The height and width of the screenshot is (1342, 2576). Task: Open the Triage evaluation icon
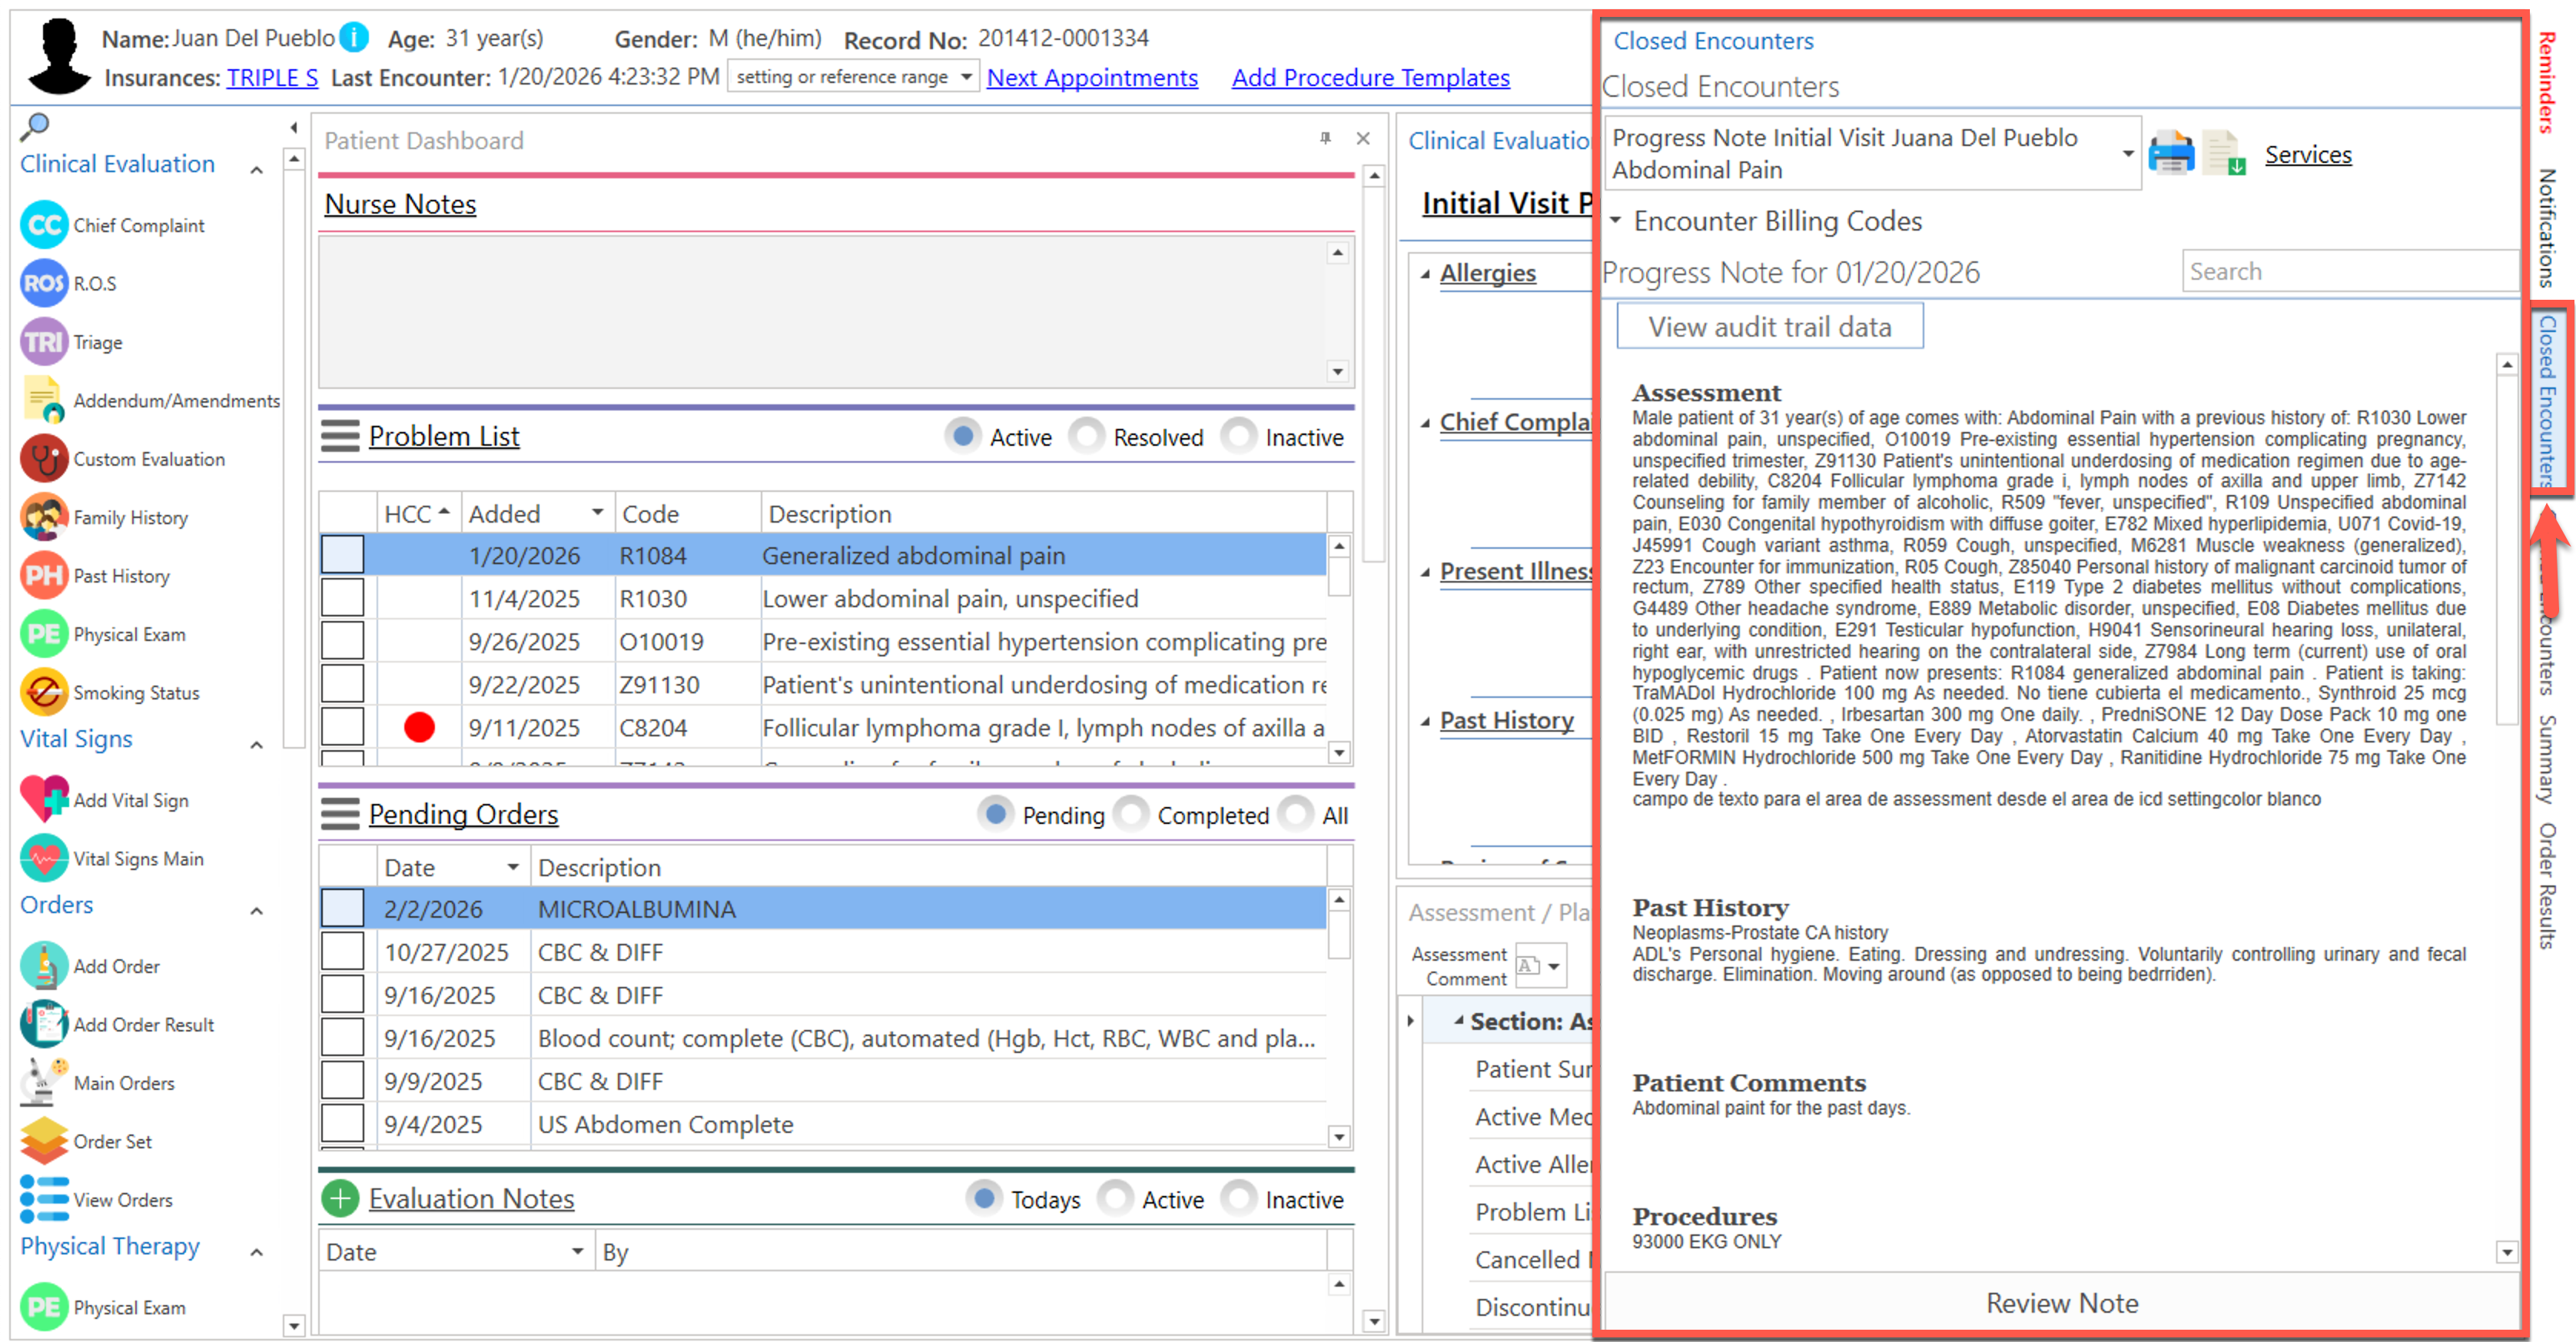pyautogui.click(x=44, y=342)
